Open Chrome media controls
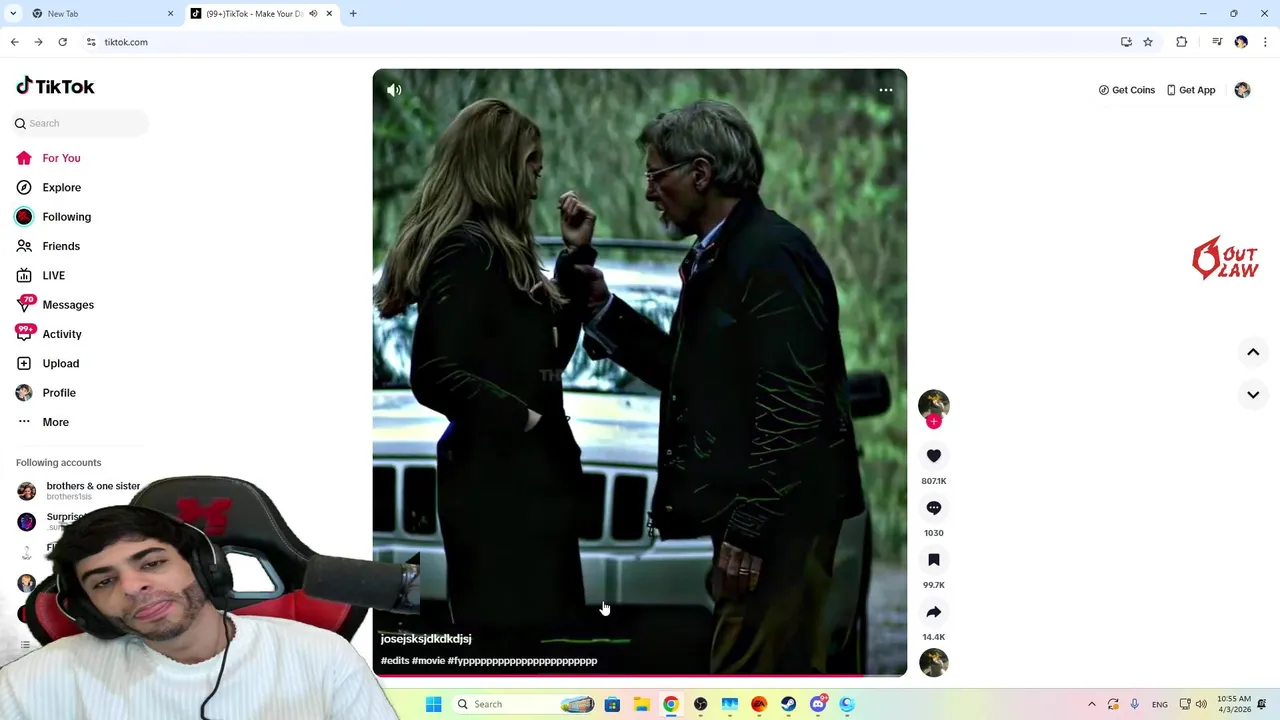Screen dimensions: 1280x720 [x=1217, y=42]
